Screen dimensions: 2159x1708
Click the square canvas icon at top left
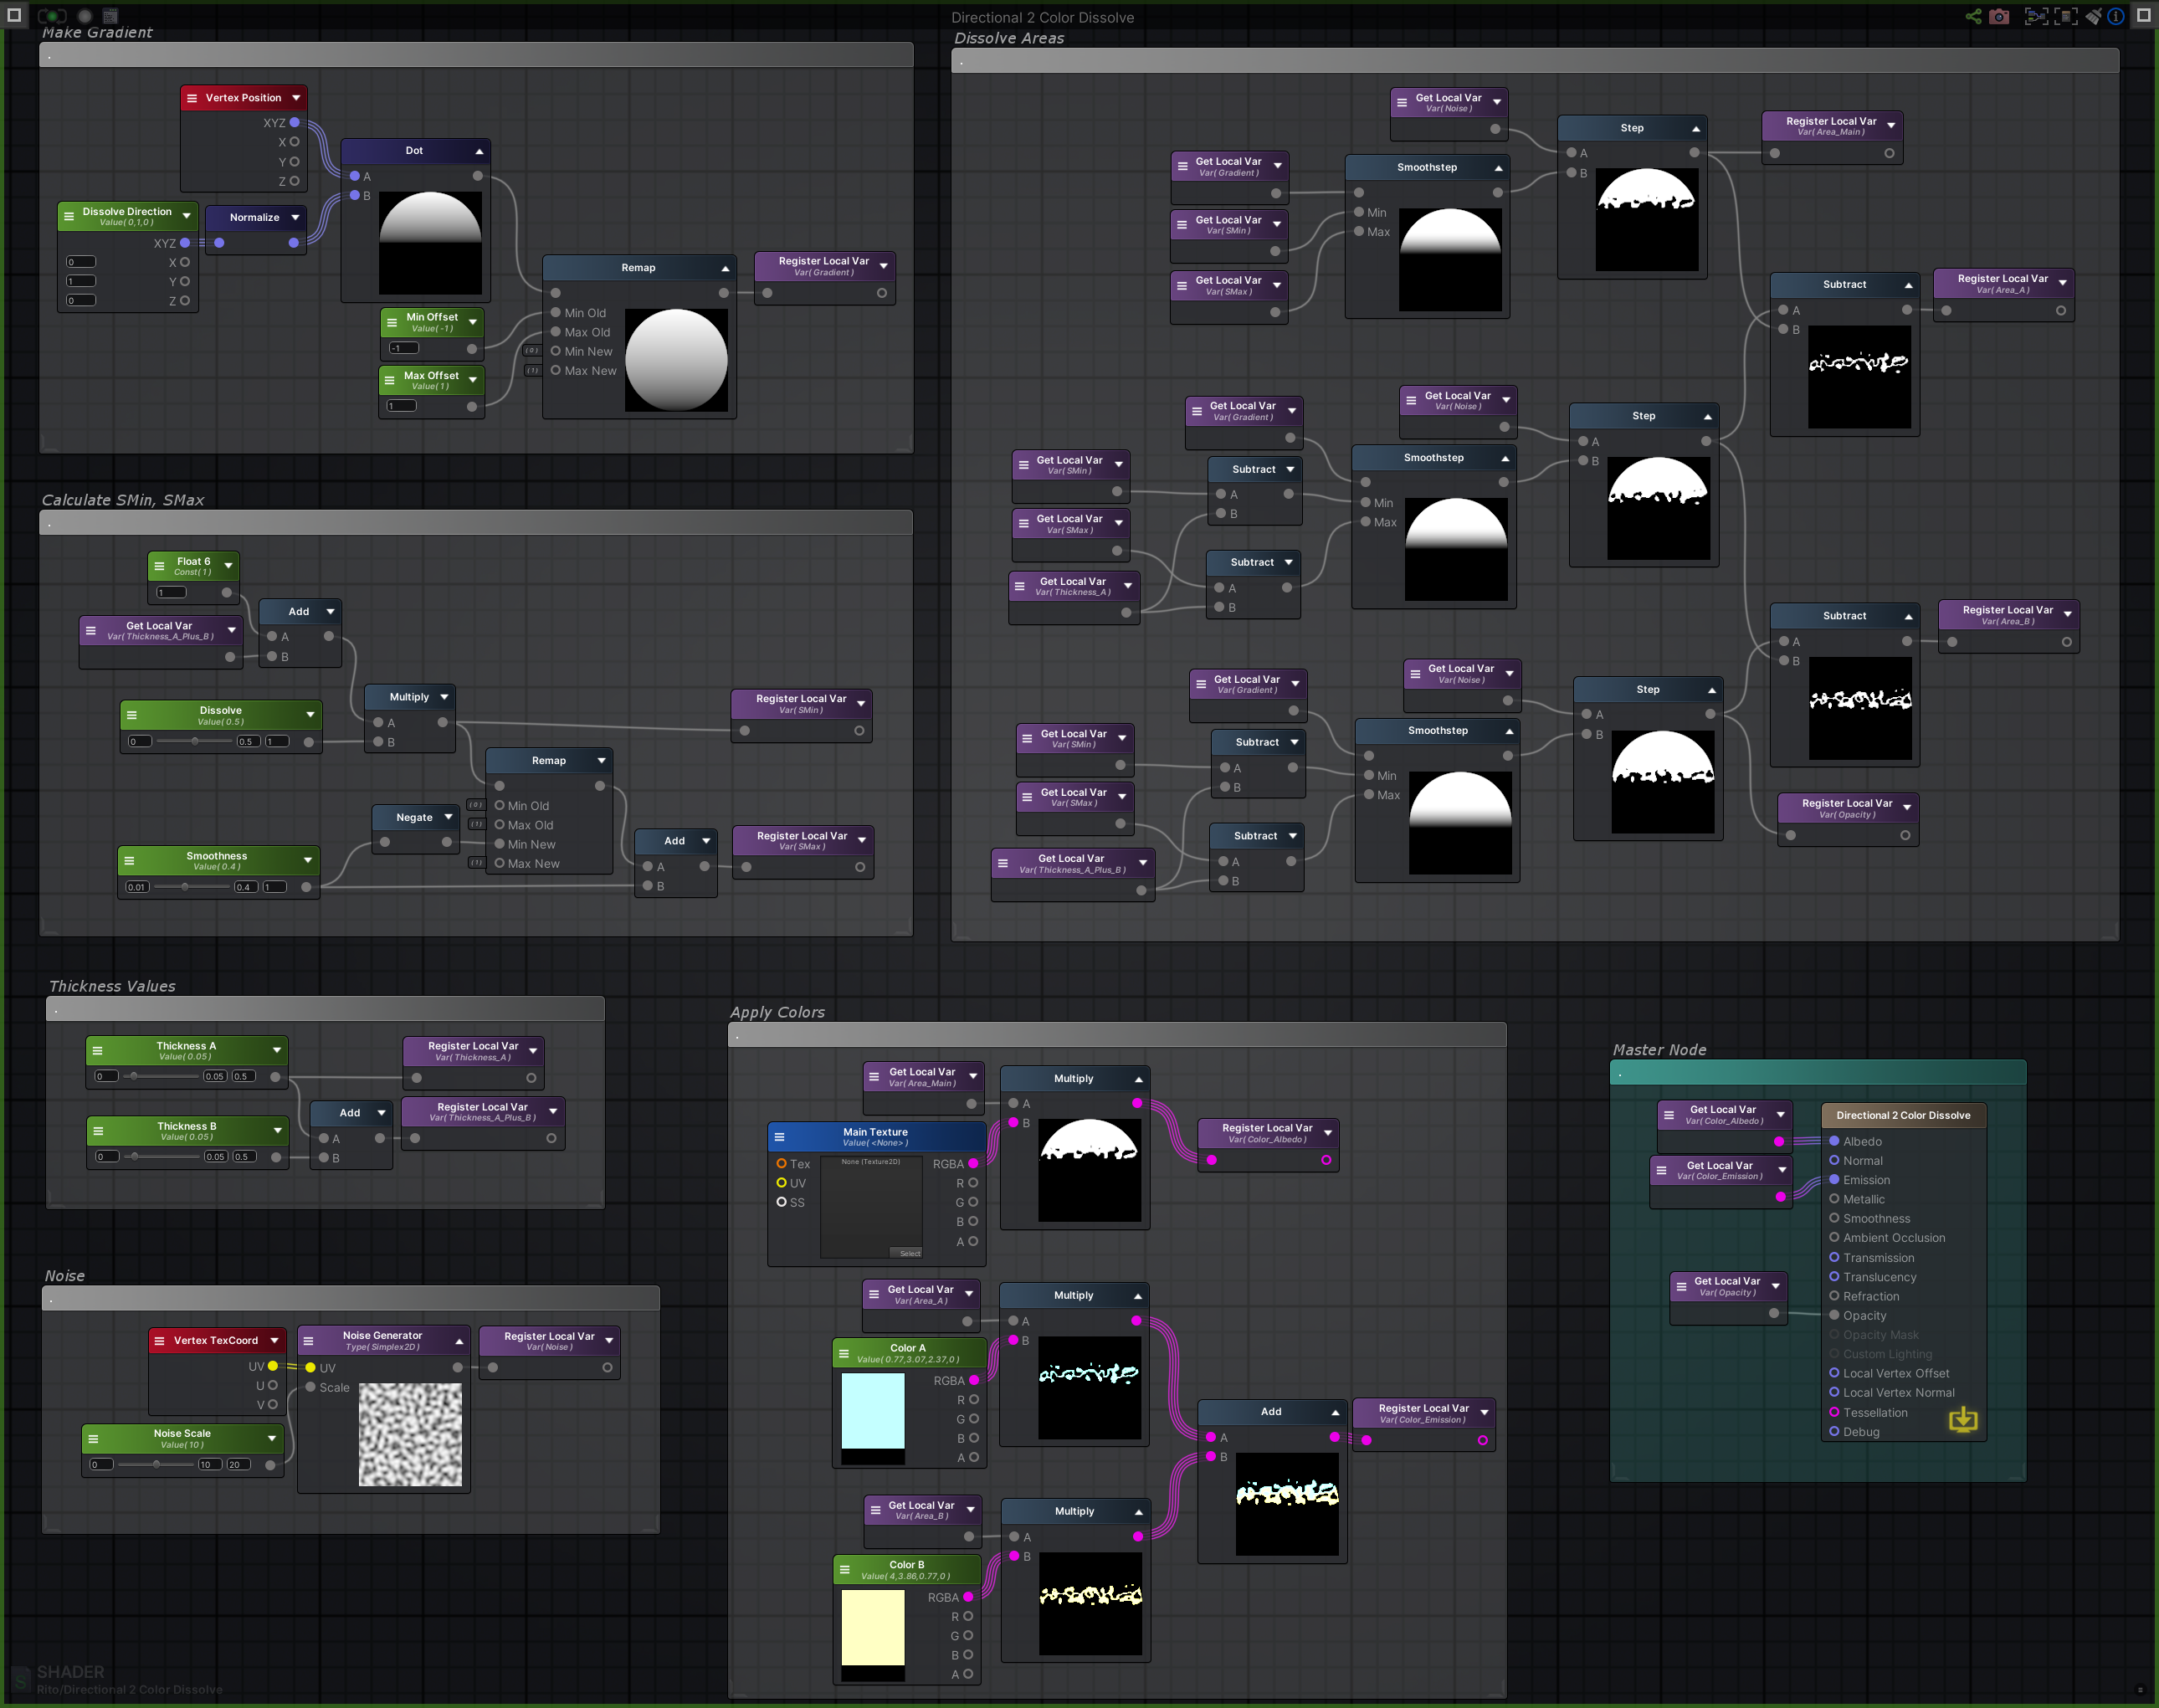14,16
